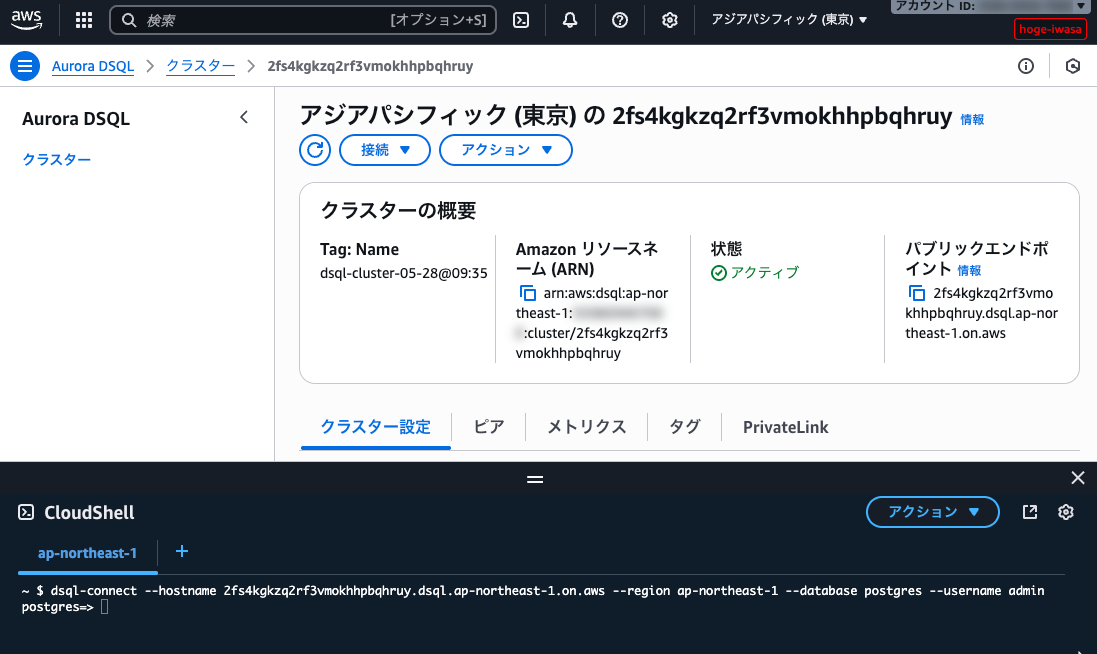Open the notifications bell
This screenshot has height=654, width=1097.
(570, 20)
